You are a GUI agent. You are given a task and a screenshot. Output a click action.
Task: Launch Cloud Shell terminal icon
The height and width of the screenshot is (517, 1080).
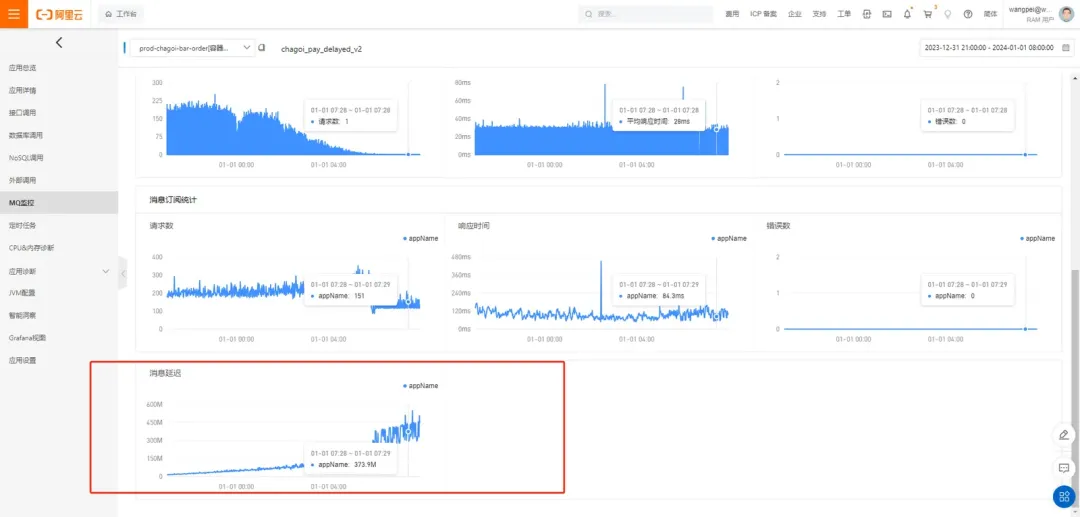point(887,14)
